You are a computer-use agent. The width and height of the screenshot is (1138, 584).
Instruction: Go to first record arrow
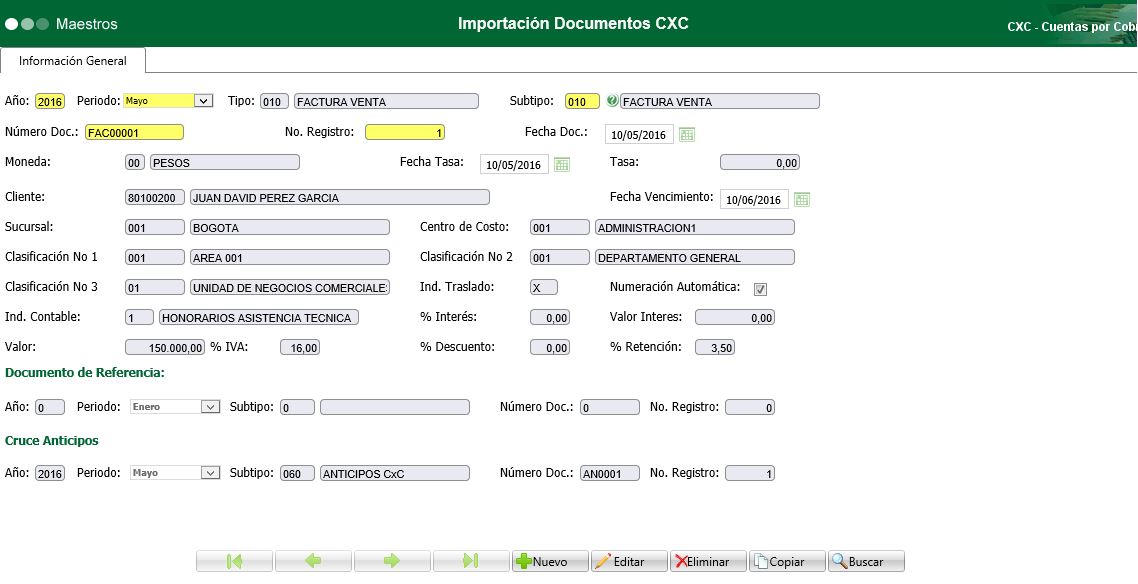[x=234, y=561]
